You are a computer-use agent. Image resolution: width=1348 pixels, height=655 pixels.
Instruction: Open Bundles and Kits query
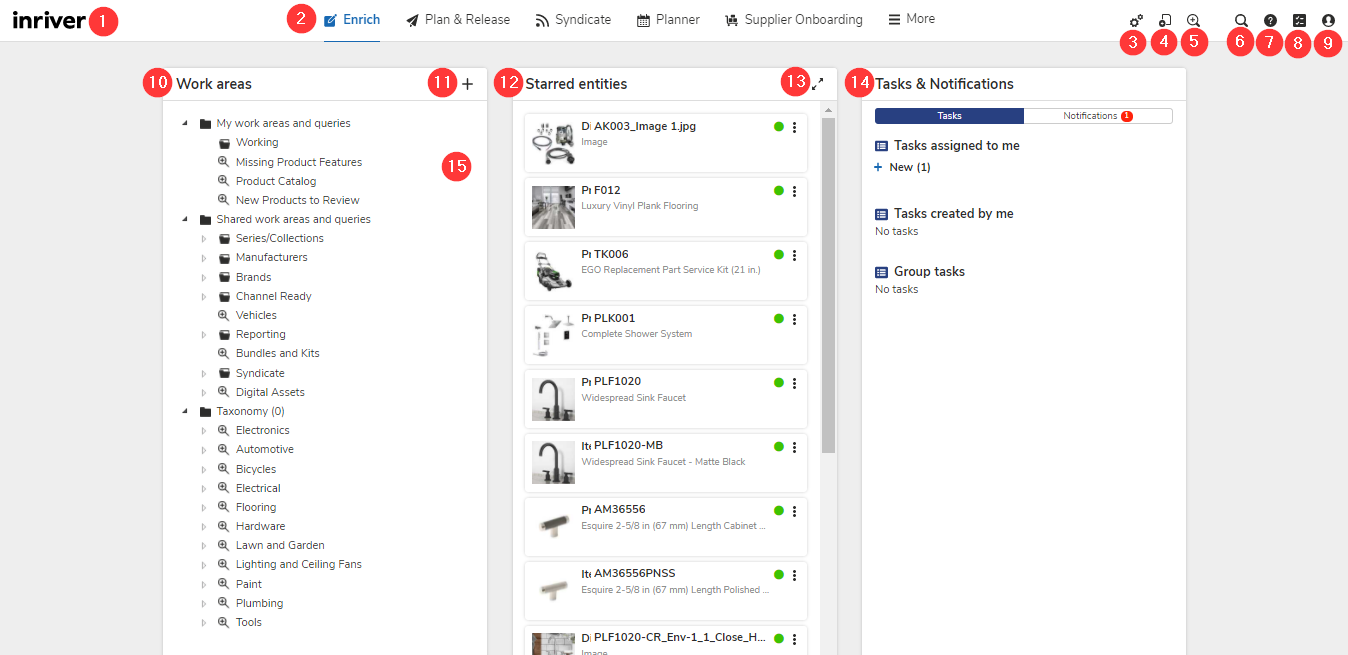pos(278,353)
